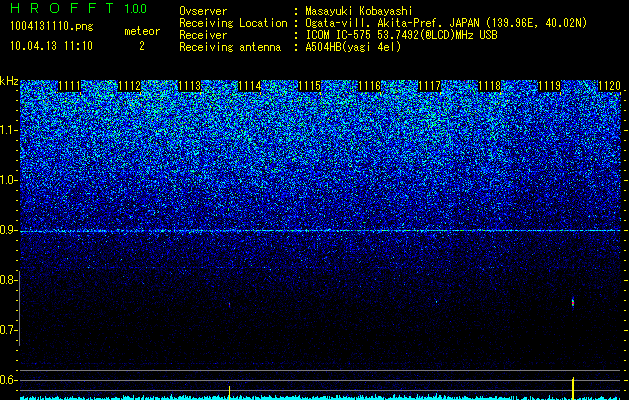This screenshot has width=629, height=400.
Task: Click the date stamp 10.04.13 11:10
Action: point(51,46)
